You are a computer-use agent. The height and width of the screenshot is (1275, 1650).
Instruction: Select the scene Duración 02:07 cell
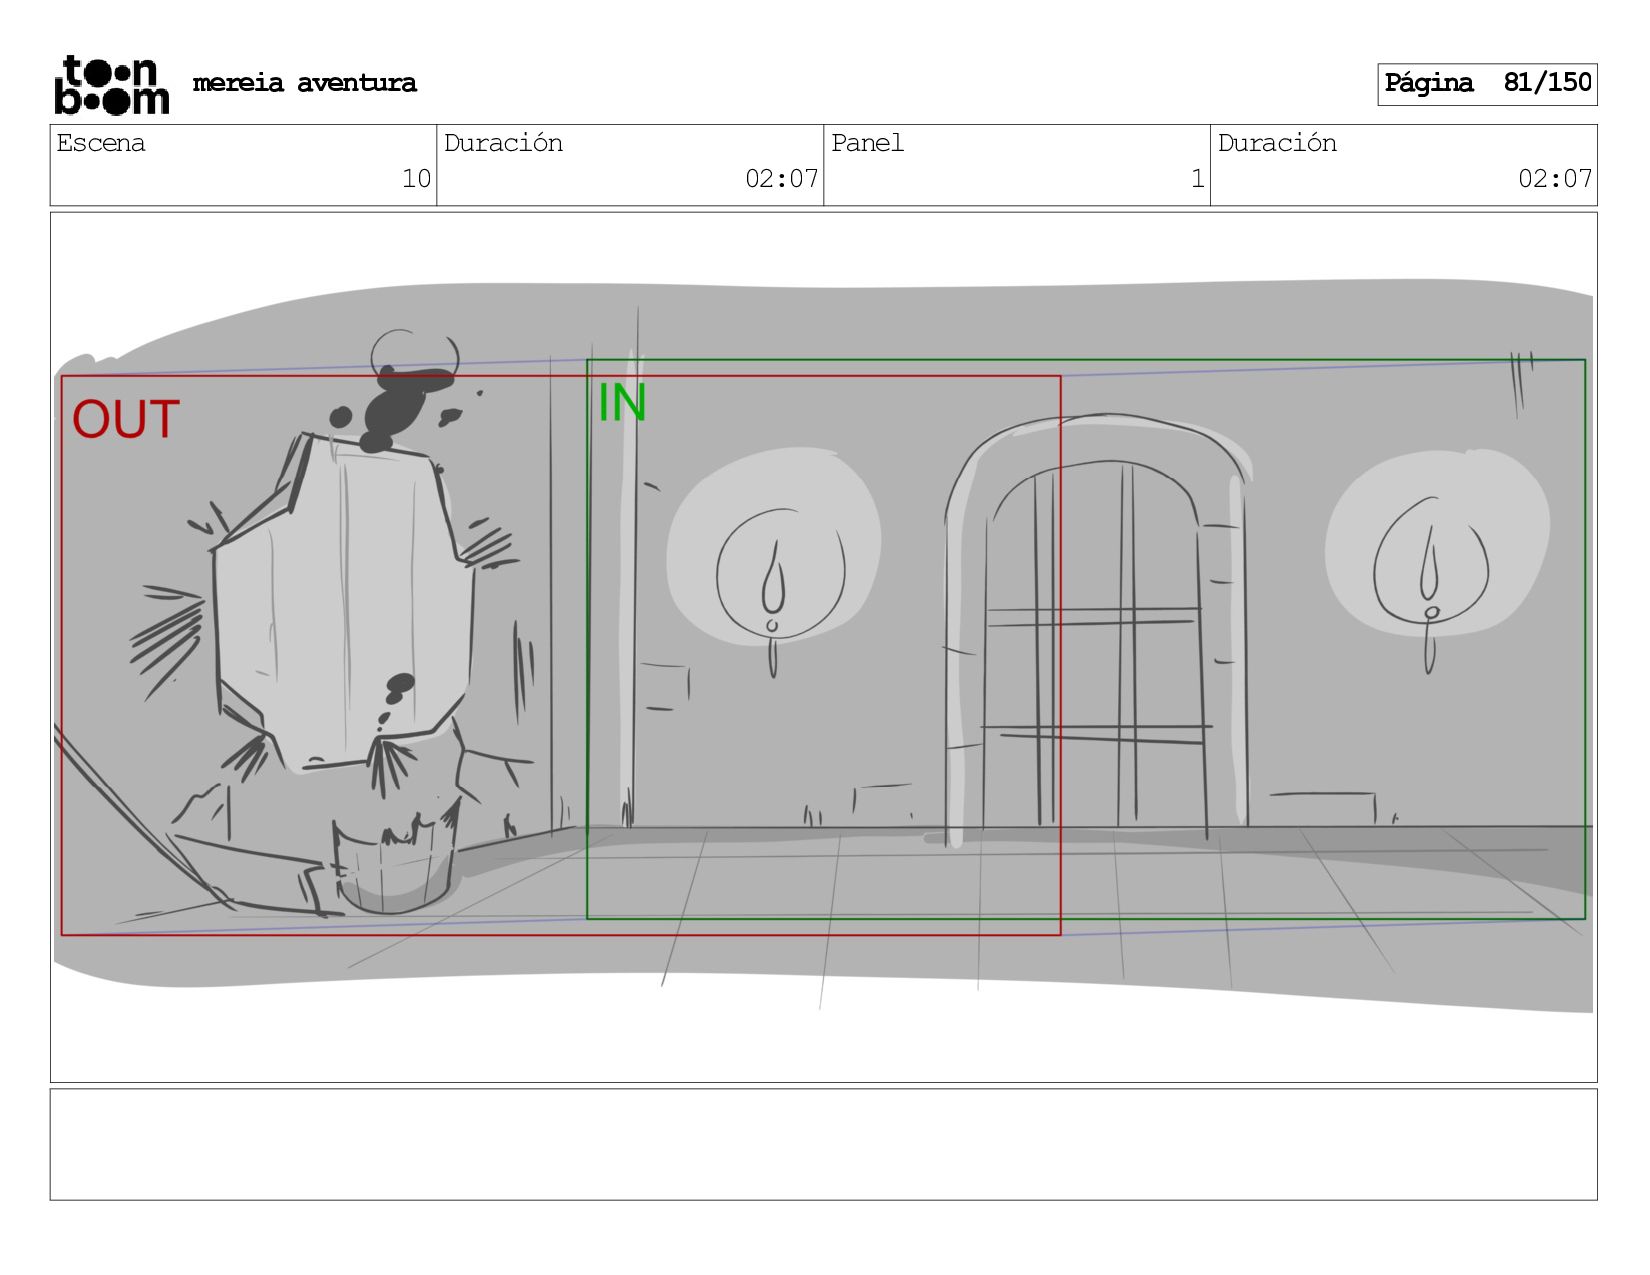click(x=630, y=165)
